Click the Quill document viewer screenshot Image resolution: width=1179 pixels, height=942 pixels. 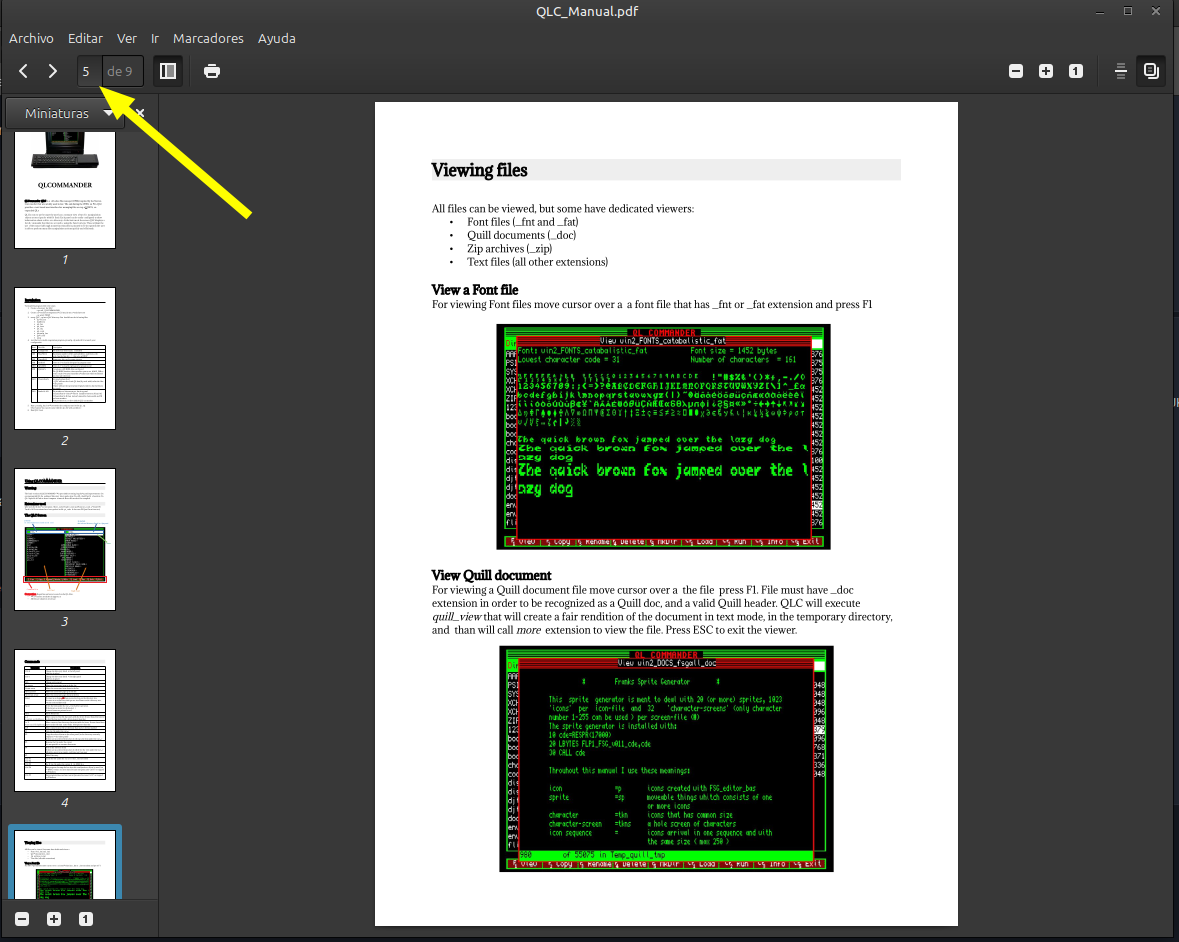click(x=666, y=759)
